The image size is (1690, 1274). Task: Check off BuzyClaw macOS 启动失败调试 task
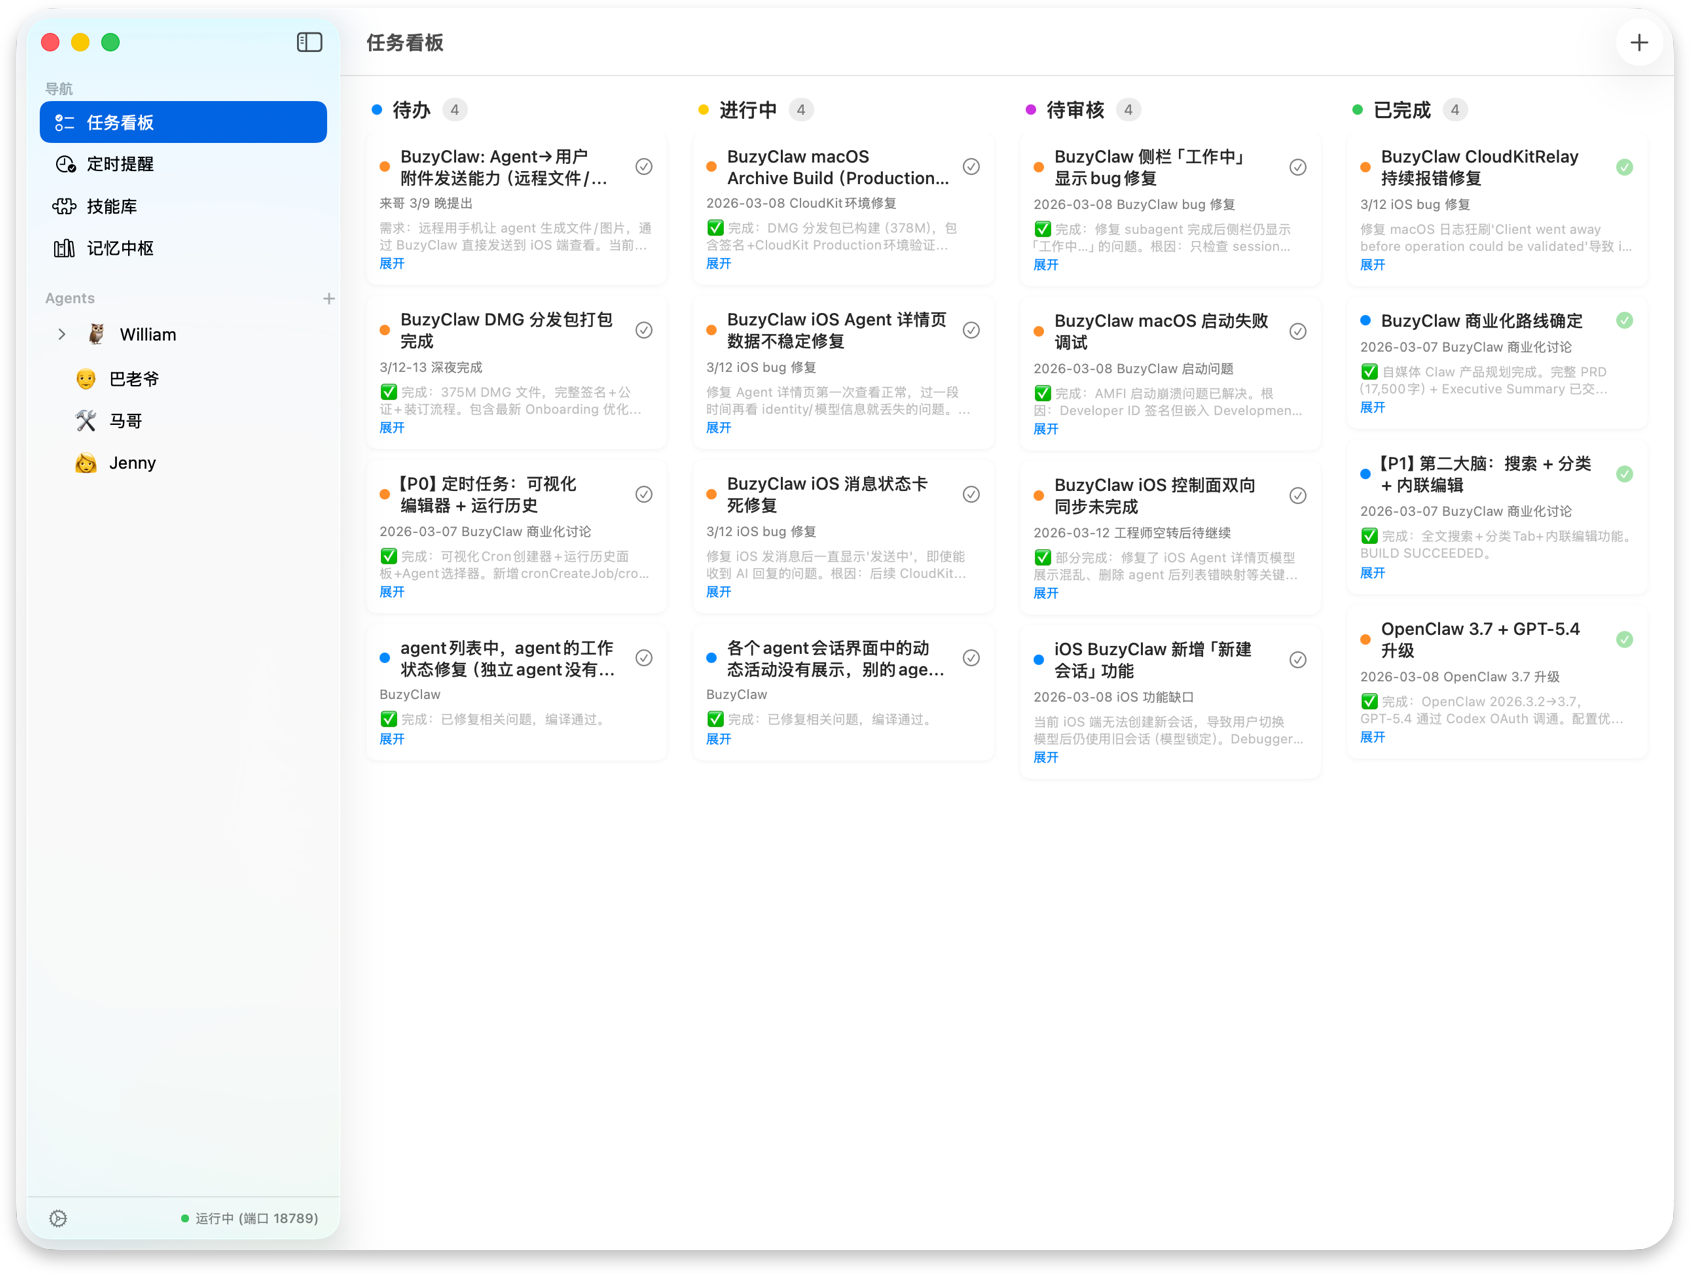pyautogui.click(x=1297, y=331)
